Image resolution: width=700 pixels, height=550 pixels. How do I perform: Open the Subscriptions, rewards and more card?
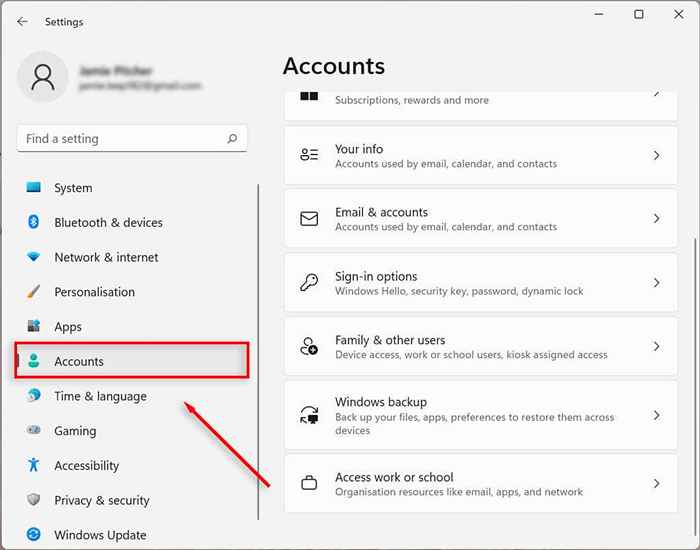[481, 105]
